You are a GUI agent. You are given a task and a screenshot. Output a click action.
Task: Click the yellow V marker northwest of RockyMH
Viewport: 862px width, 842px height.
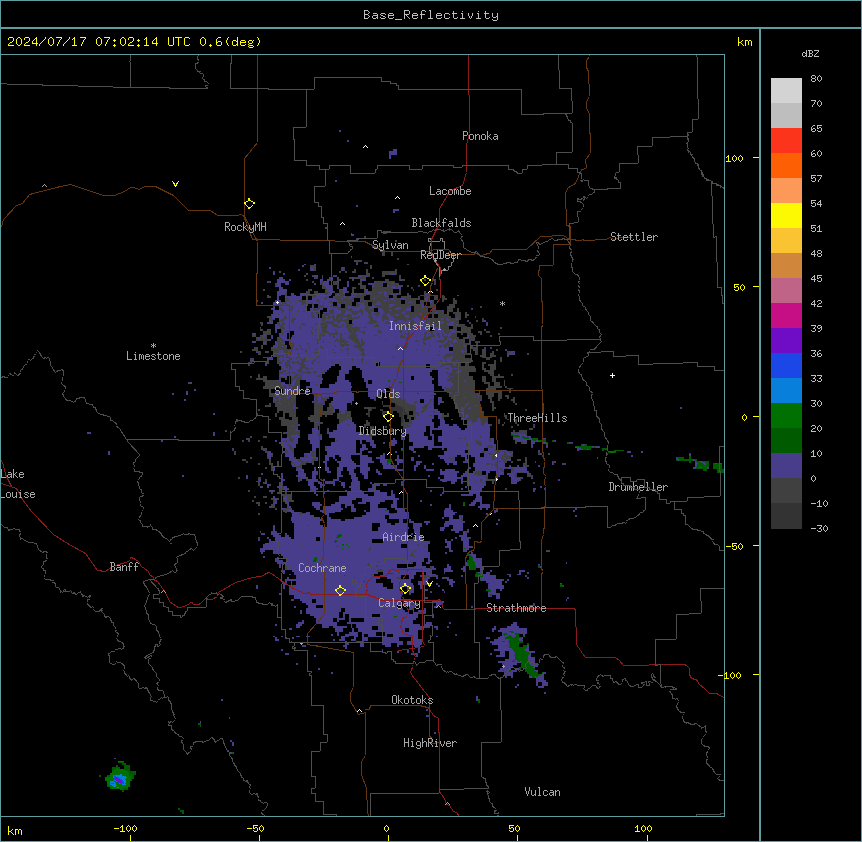175,184
